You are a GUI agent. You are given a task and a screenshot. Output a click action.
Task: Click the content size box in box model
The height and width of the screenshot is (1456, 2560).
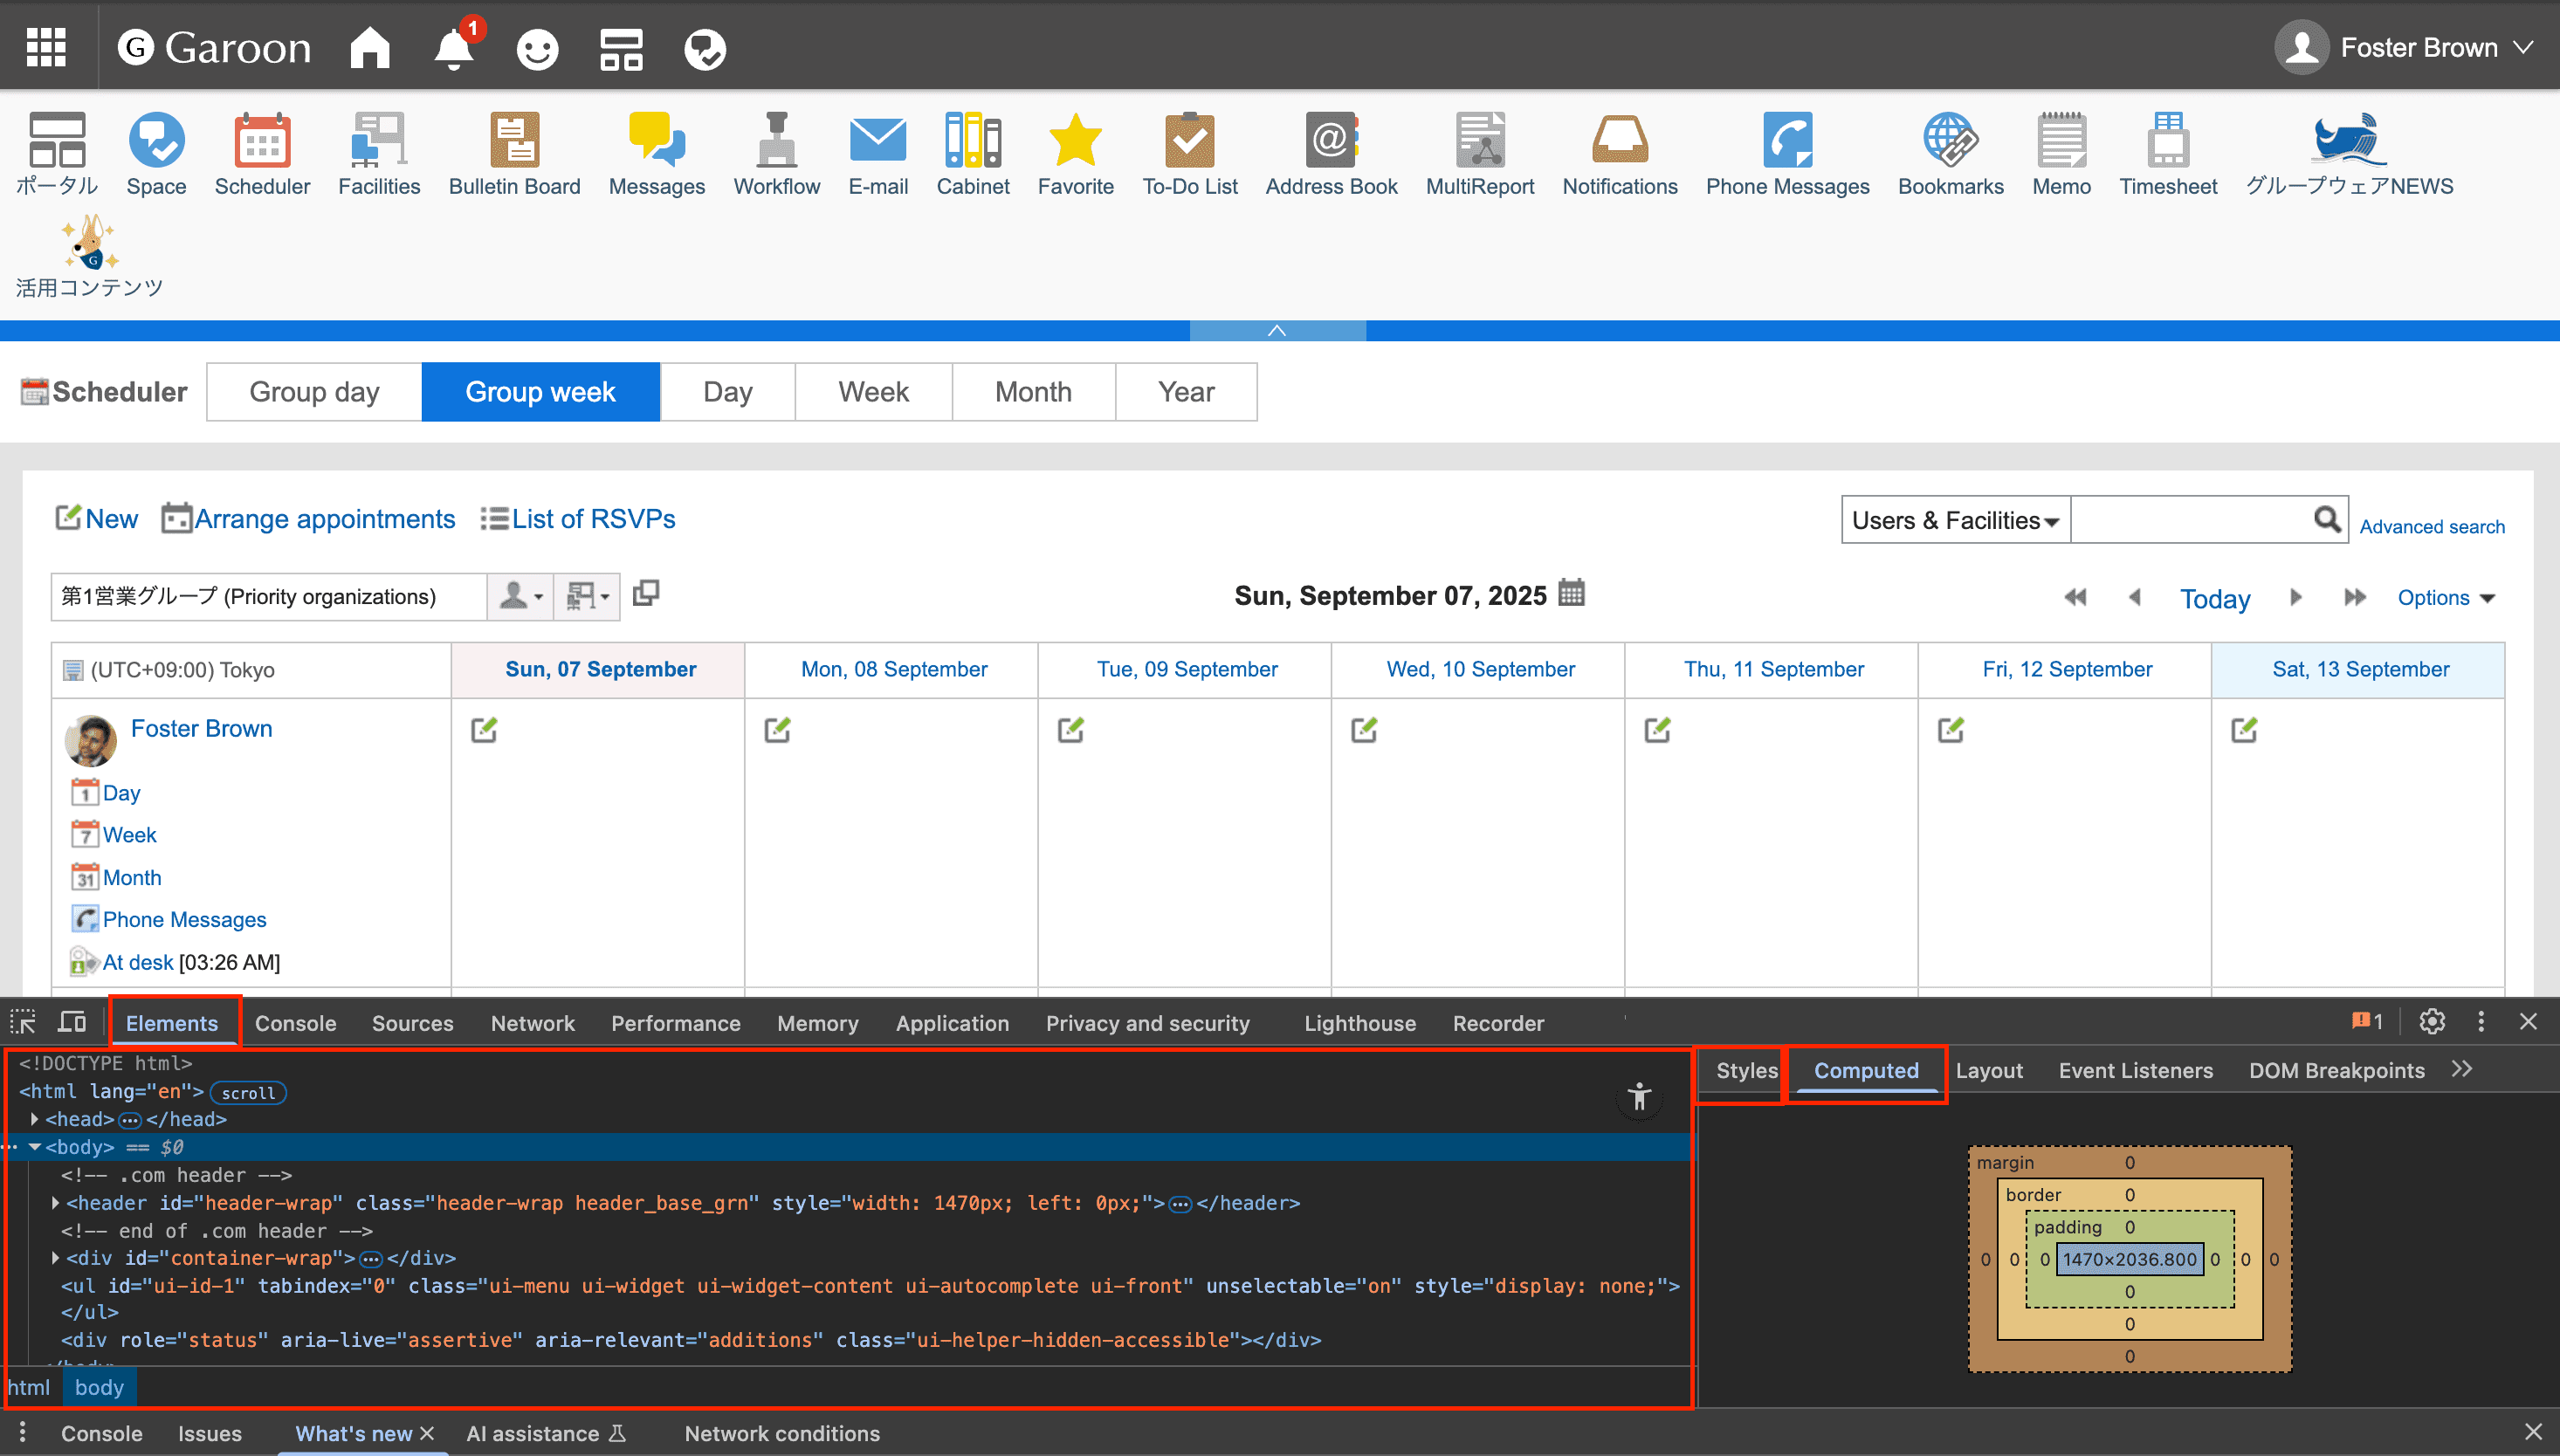pyautogui.click(x=2129, y=1259)
